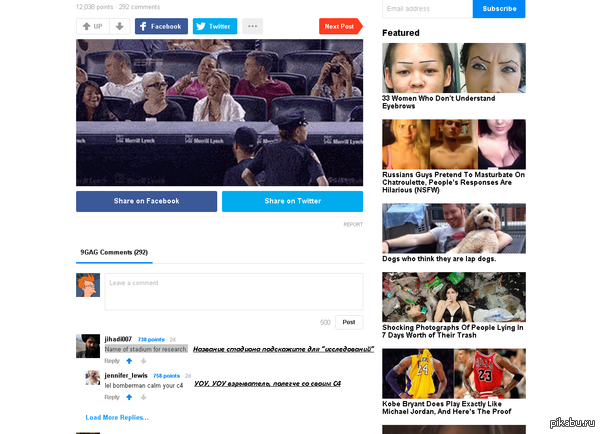
Task: Open 33 Women Who Don't Understand Eyebrows thumbnail
Action: point(454,68)
